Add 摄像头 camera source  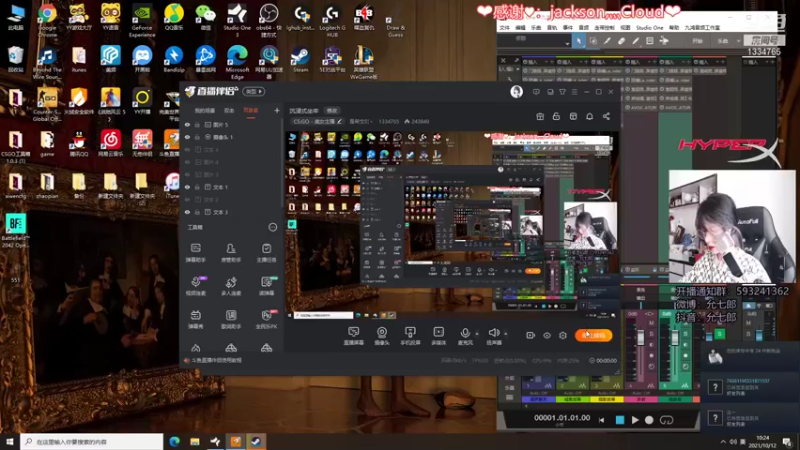(382, 336)
